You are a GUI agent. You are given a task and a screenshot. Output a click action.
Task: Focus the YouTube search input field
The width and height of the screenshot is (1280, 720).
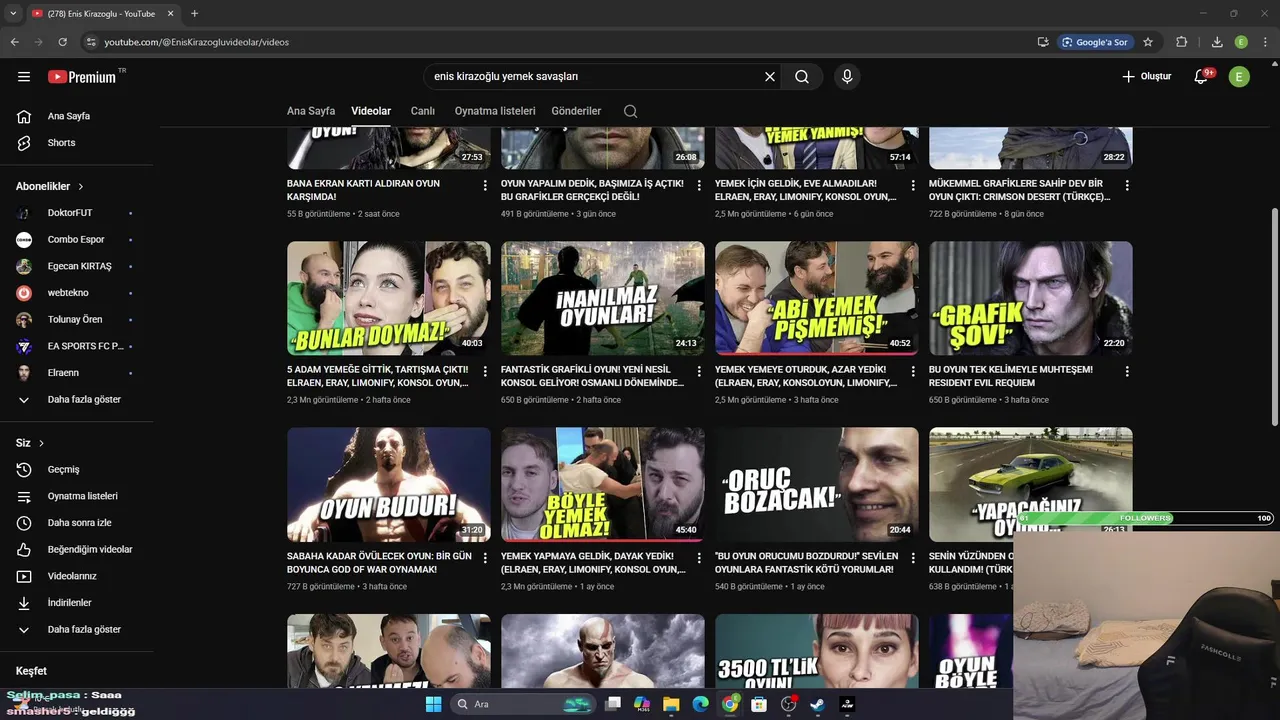click(x=595, y=77)
